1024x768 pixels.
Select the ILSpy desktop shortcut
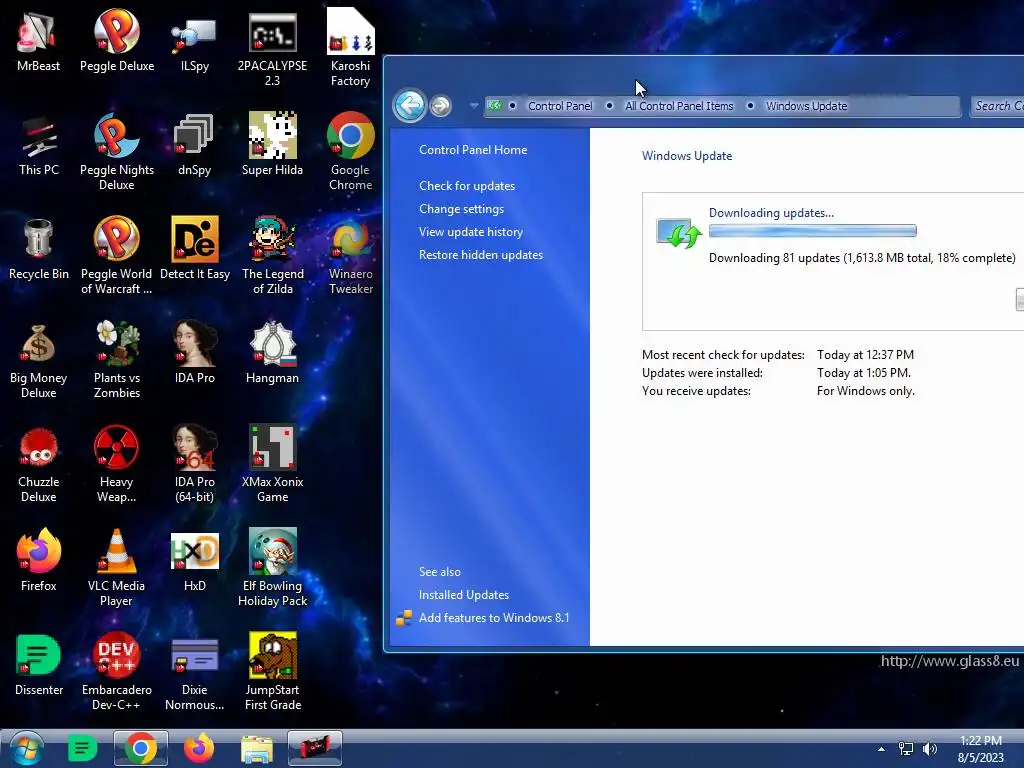point(194,40)
